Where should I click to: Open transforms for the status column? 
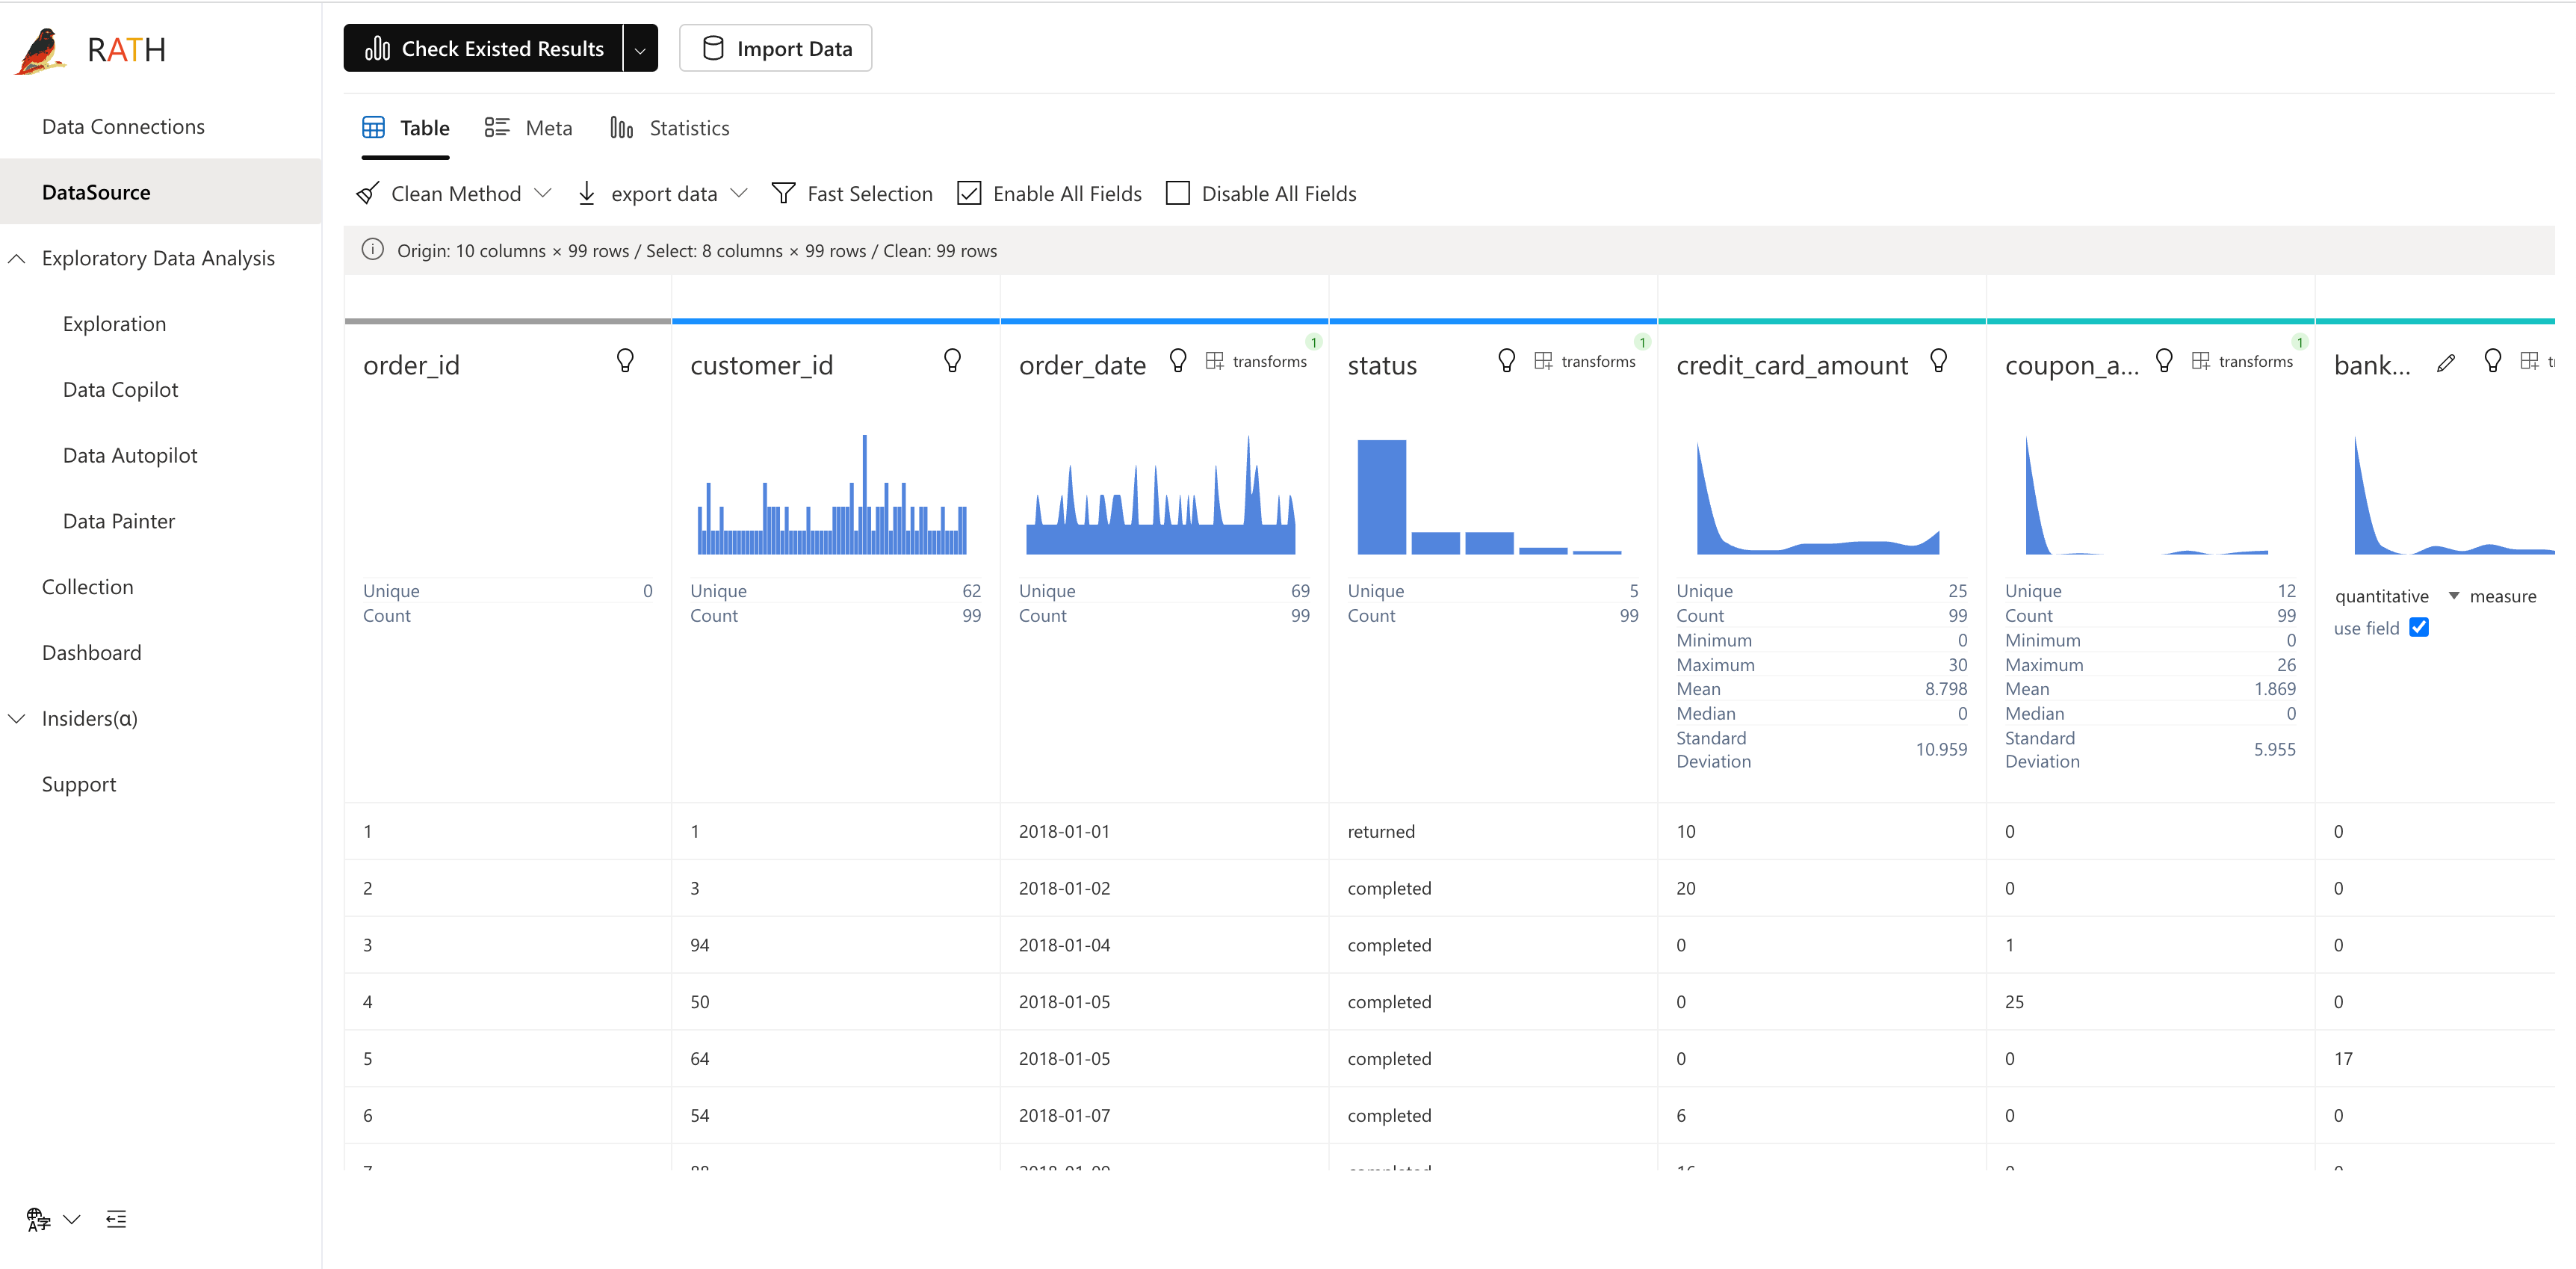1586,361
